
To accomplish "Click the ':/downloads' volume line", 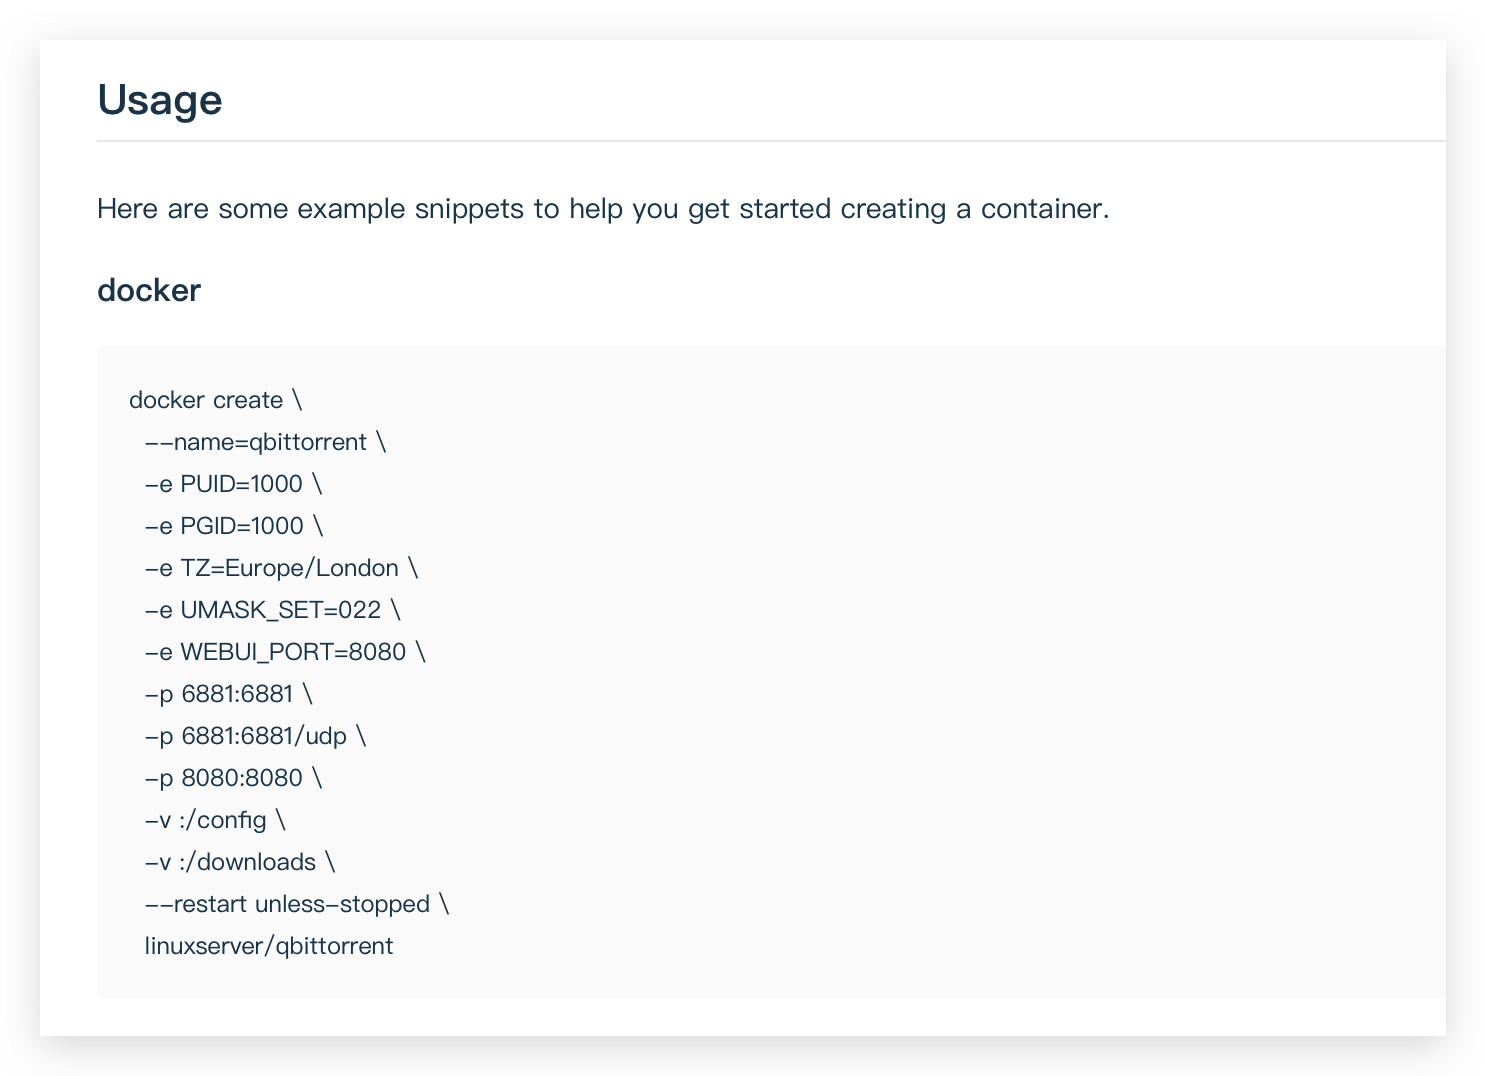I will point(240,862).
